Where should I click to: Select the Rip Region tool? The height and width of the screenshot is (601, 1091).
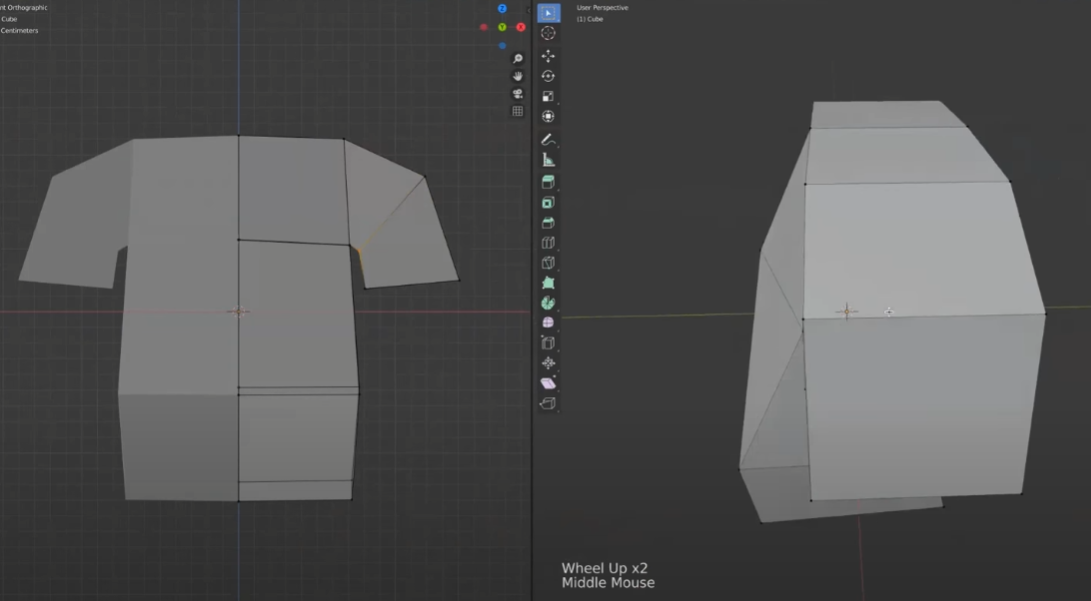coord(548,403)
